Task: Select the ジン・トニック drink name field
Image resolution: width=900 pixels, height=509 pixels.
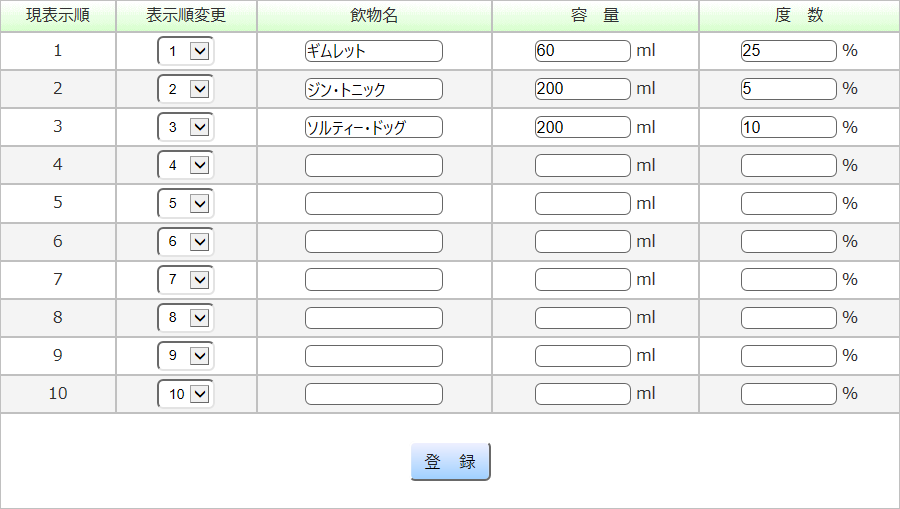Action: pyautogui.click(x=373, y=89)
